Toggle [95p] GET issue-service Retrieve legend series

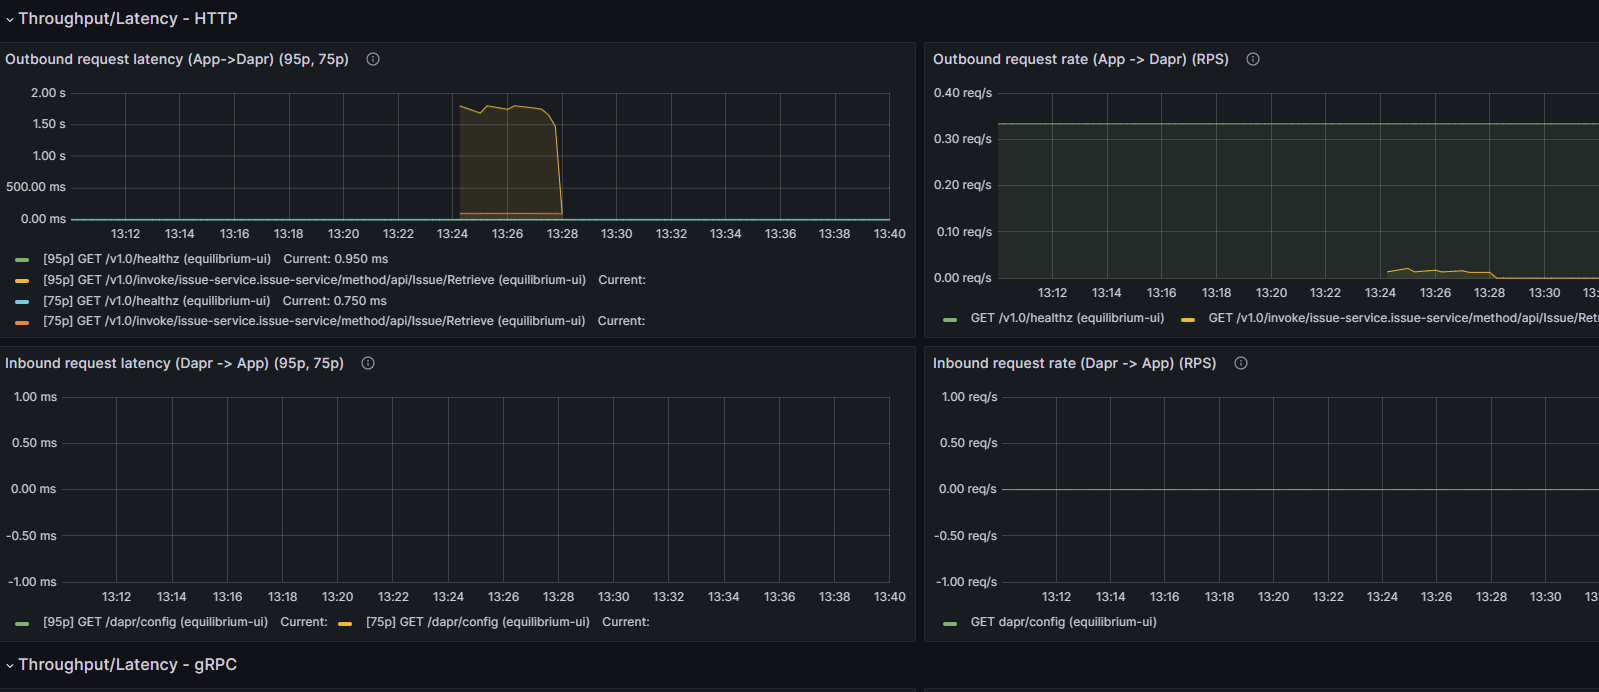click(x=314, y=280)
